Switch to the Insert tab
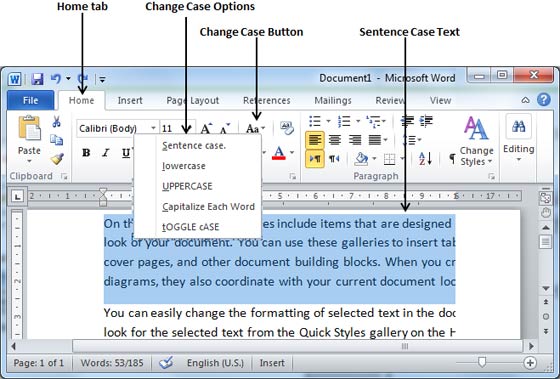 130,100
